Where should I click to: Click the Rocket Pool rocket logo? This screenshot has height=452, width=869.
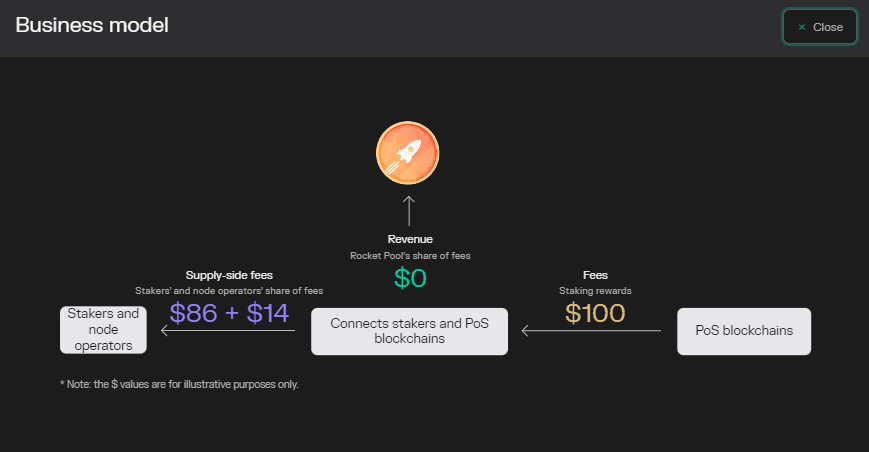407,154
